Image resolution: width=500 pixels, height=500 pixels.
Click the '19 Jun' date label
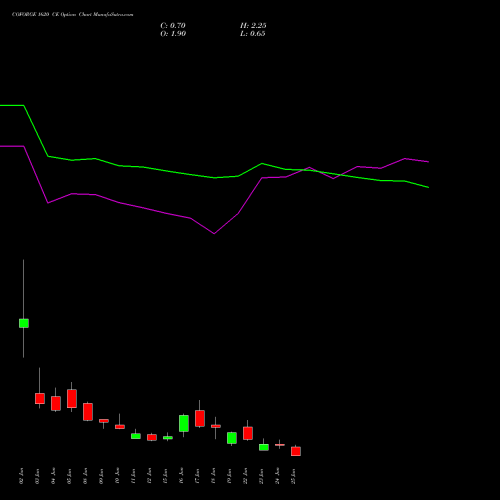point(230,476)
